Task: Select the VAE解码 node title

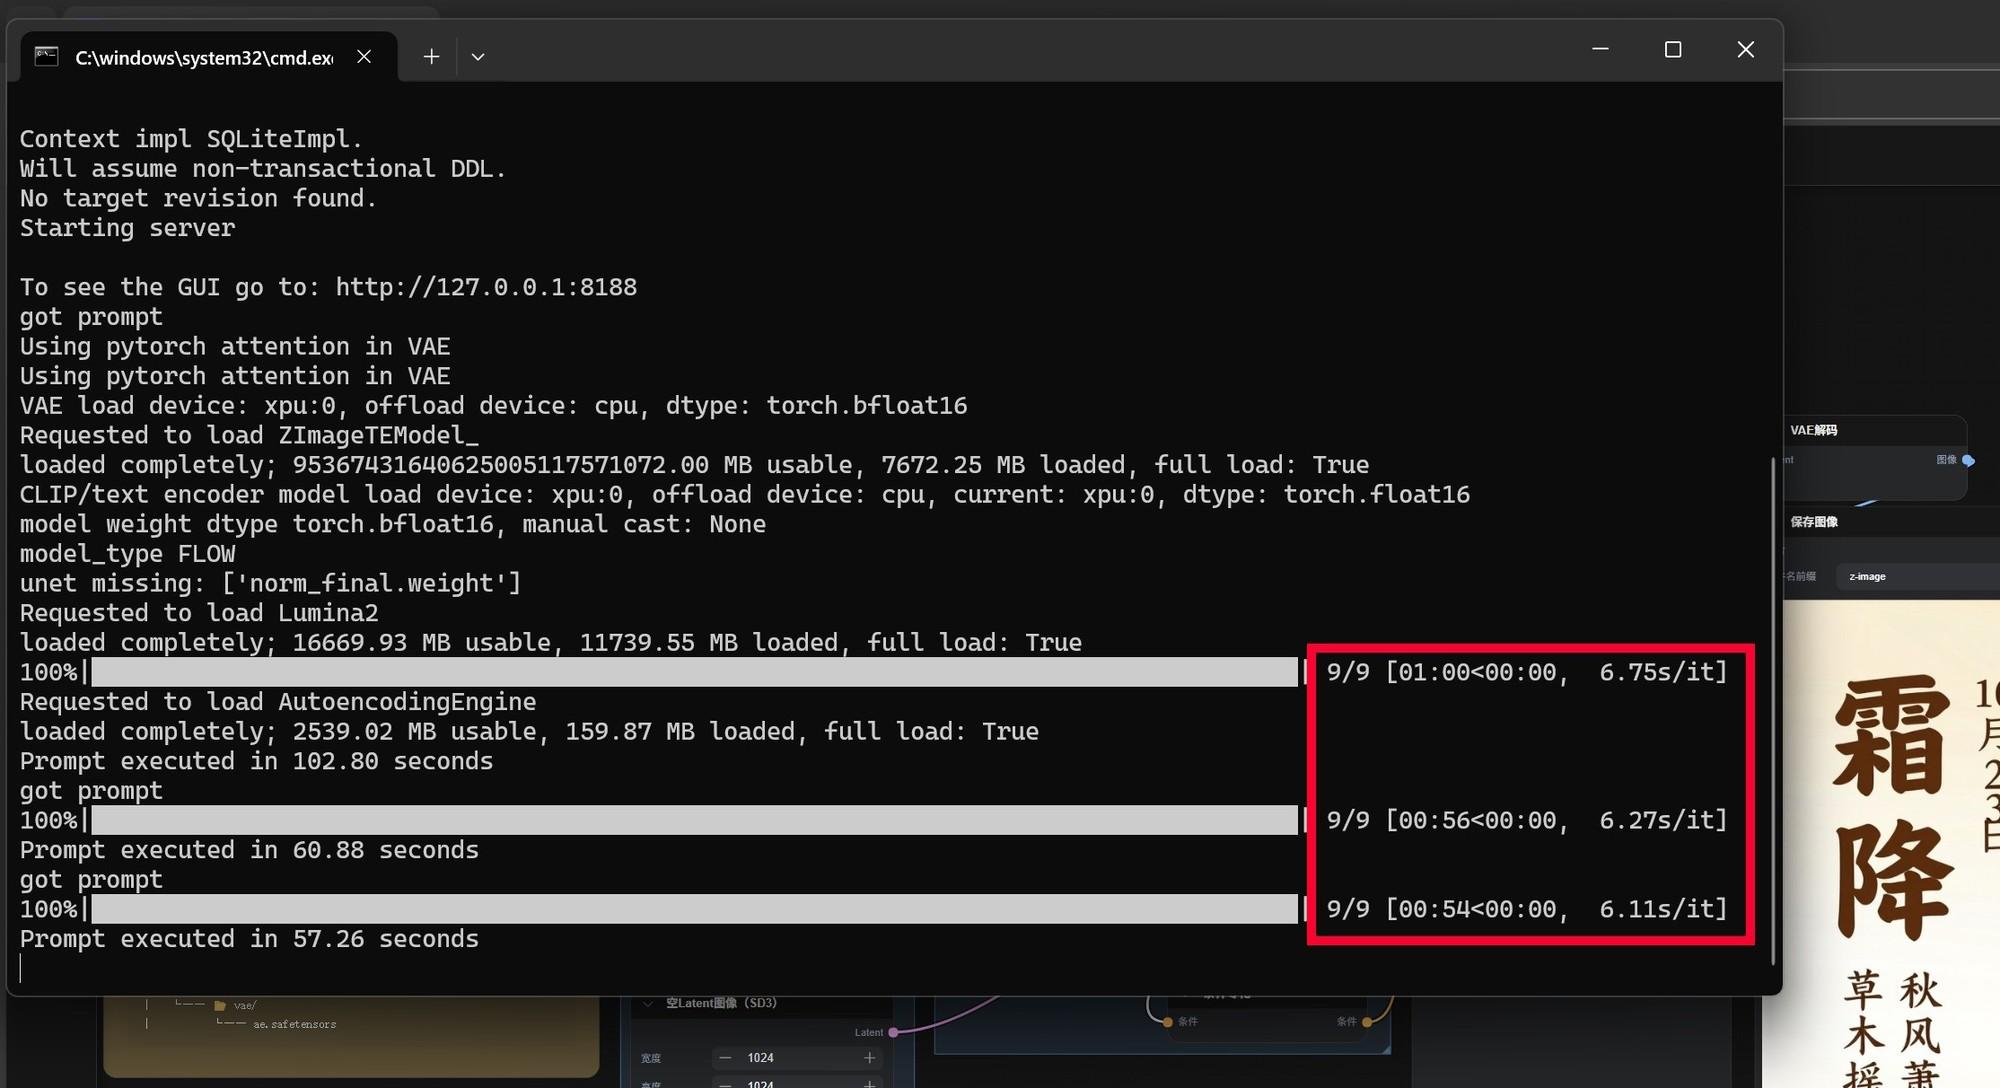Action: 1813,430
